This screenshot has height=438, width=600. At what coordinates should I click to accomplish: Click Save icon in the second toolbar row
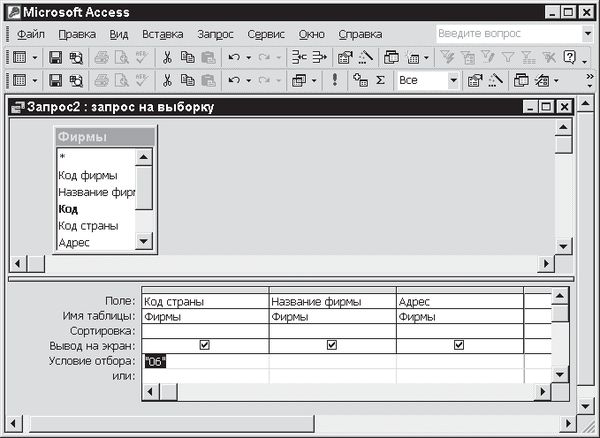tap(56, 80)
